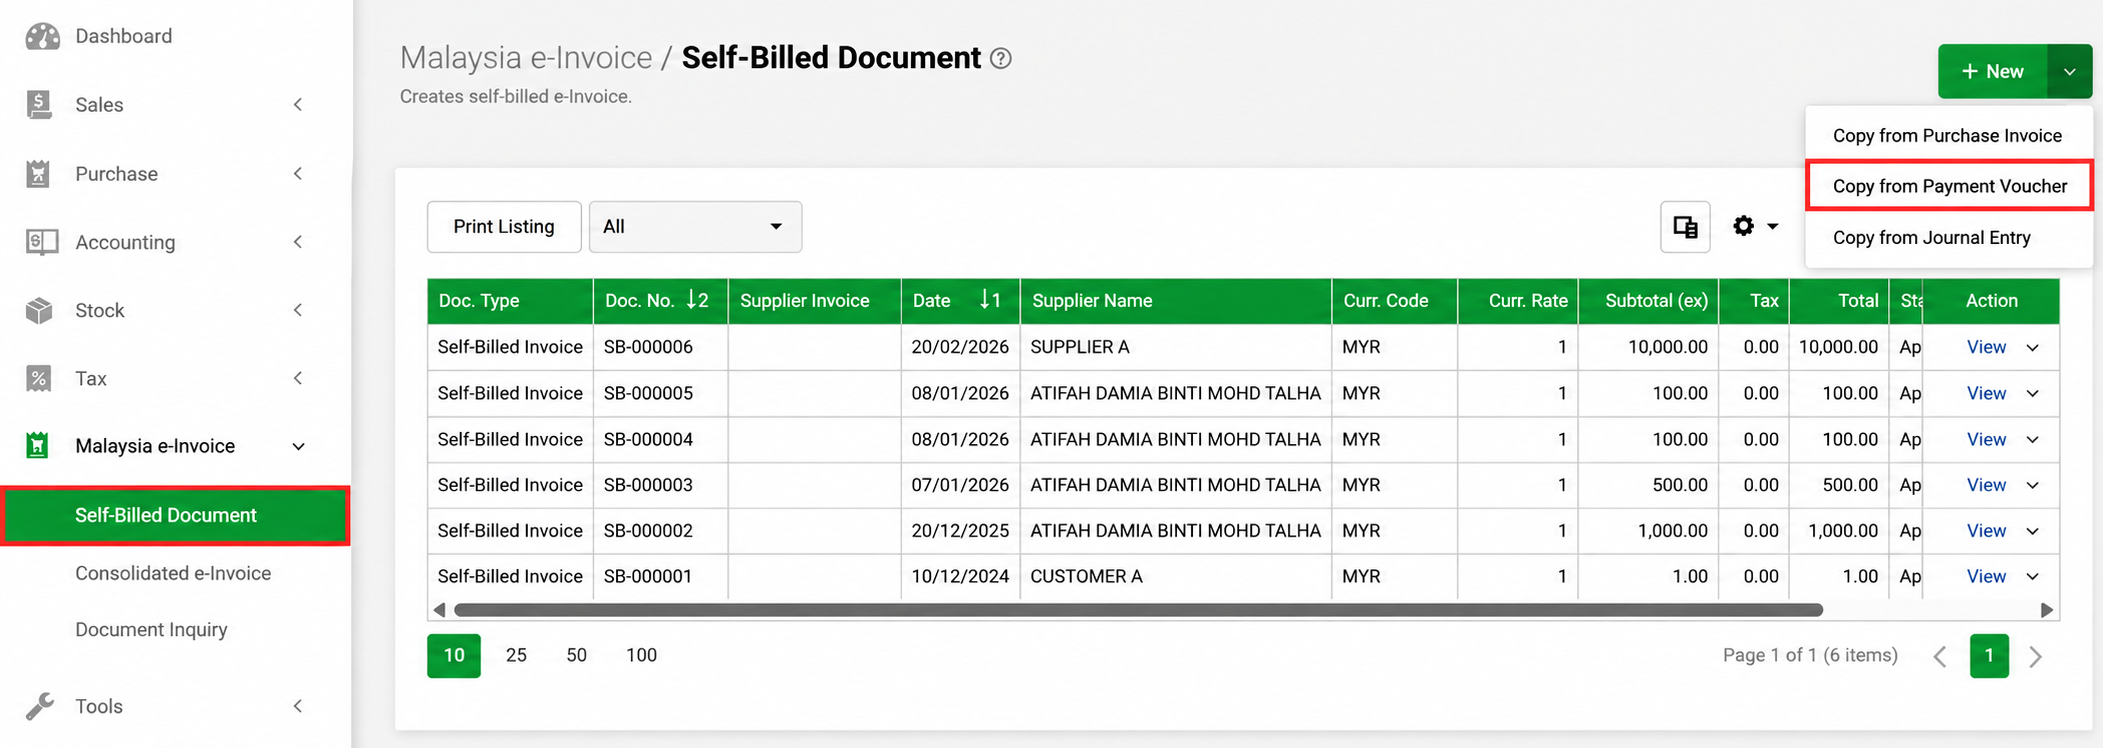Click the scrollbar right arrow
Screen dimensions: 2103x748
click(x=2047, y=610)
